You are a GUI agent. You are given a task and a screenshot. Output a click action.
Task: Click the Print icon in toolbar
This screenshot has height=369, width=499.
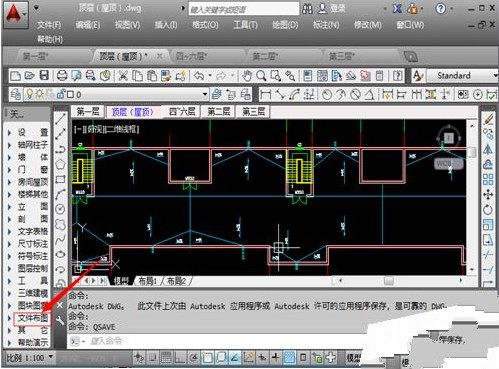pyautogui.click(x=62, y=76)
